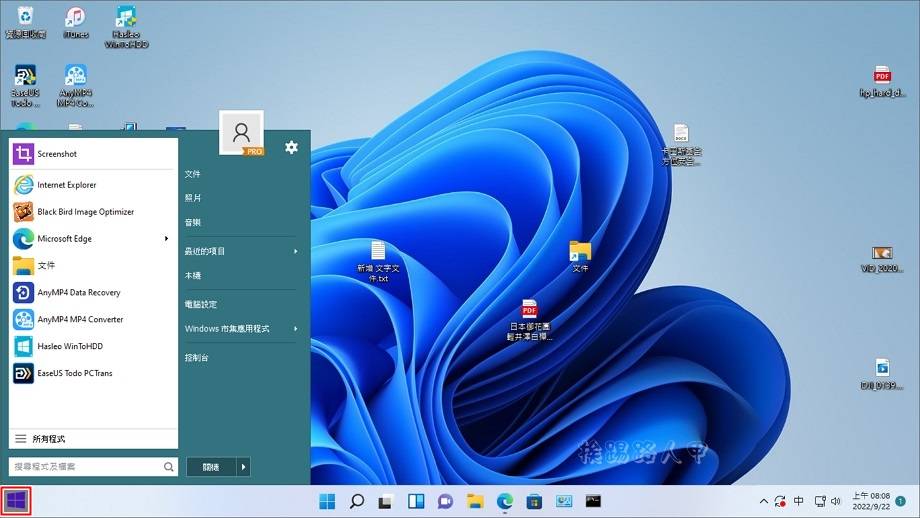The height and width of the screenshot is (518, 920).
Task: Open Screenshot app in start menu
Action: (57, 154)
